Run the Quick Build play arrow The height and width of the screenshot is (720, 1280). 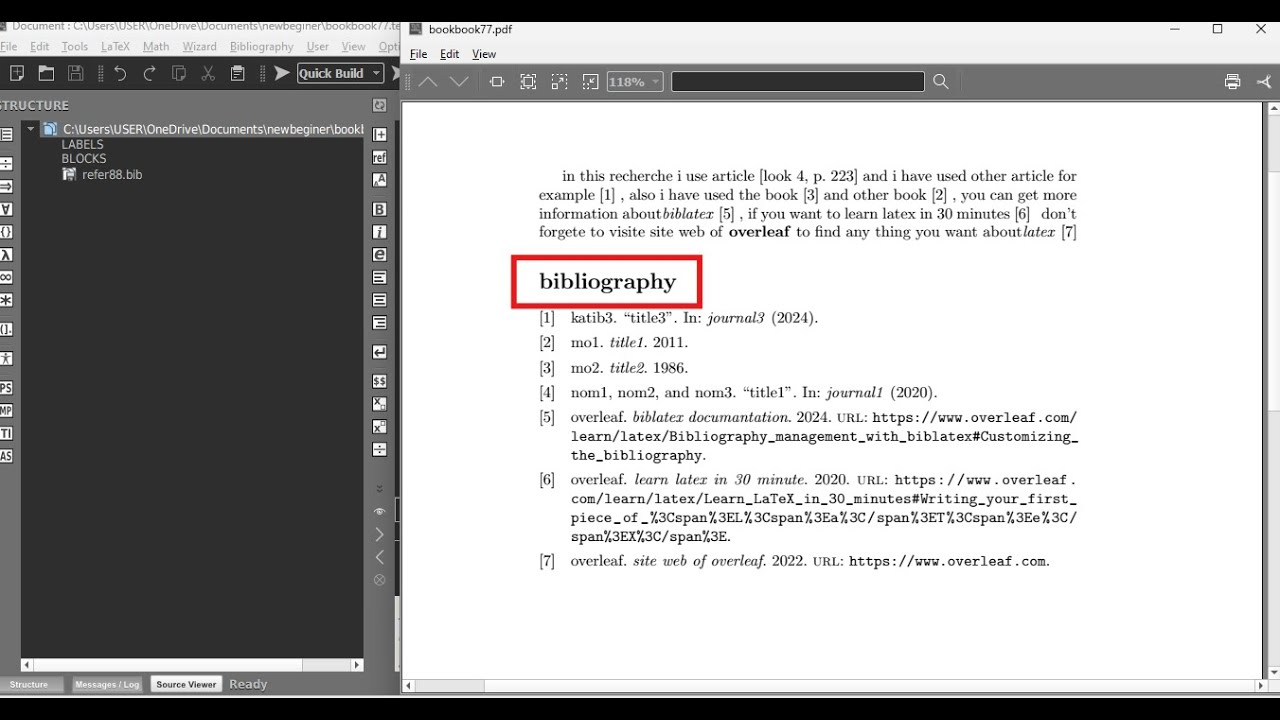coord(282,73)
